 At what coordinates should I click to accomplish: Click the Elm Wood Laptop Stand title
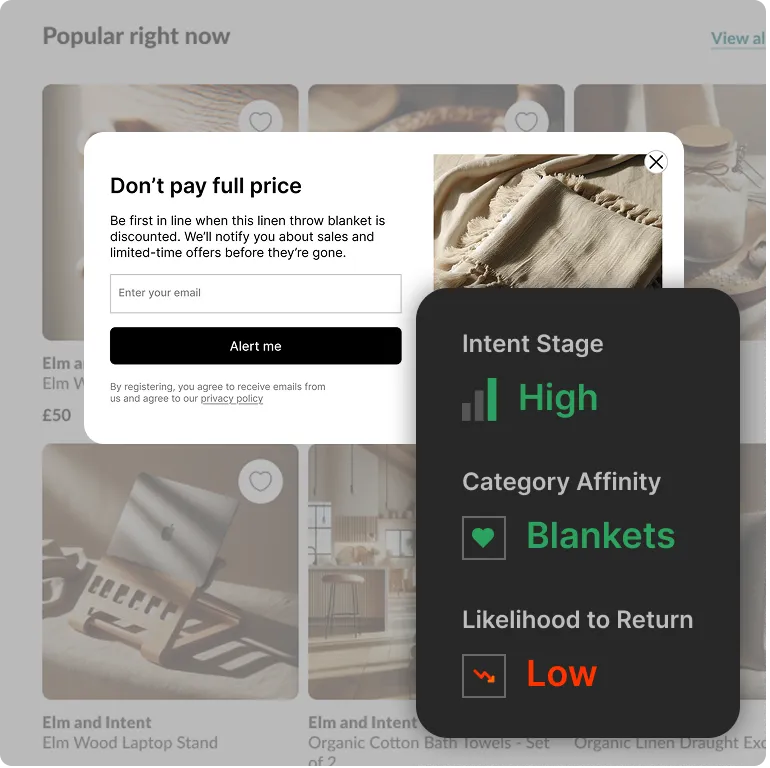click(131, 745)
